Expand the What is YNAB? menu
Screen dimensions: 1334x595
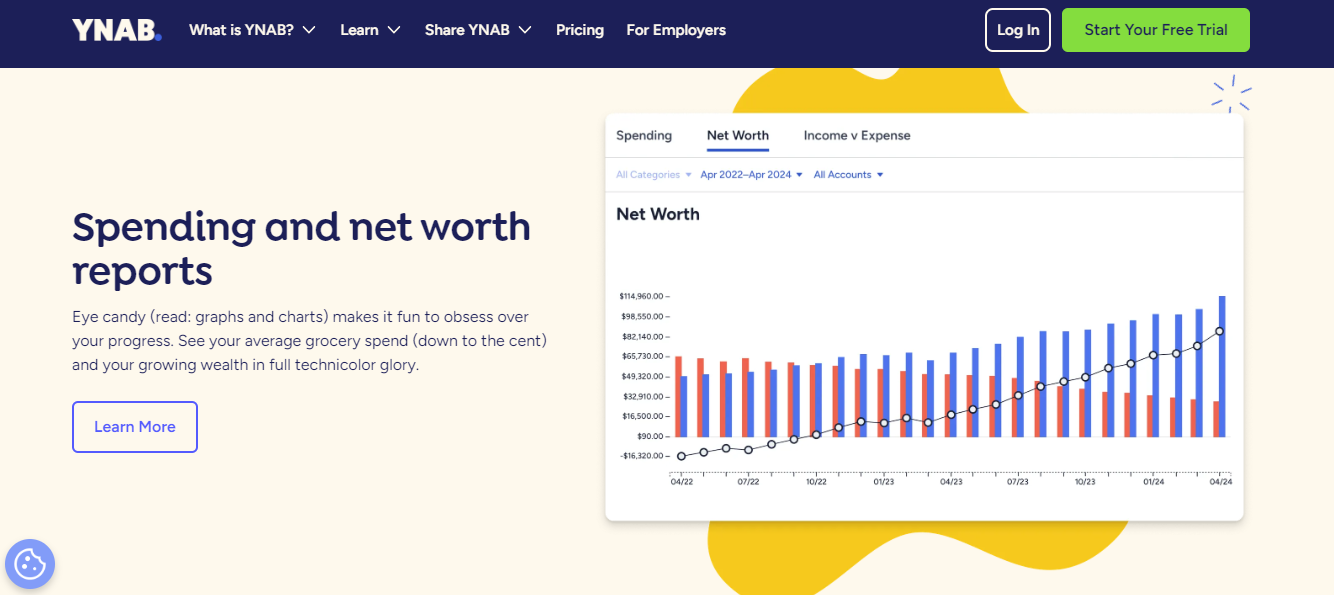252,30
